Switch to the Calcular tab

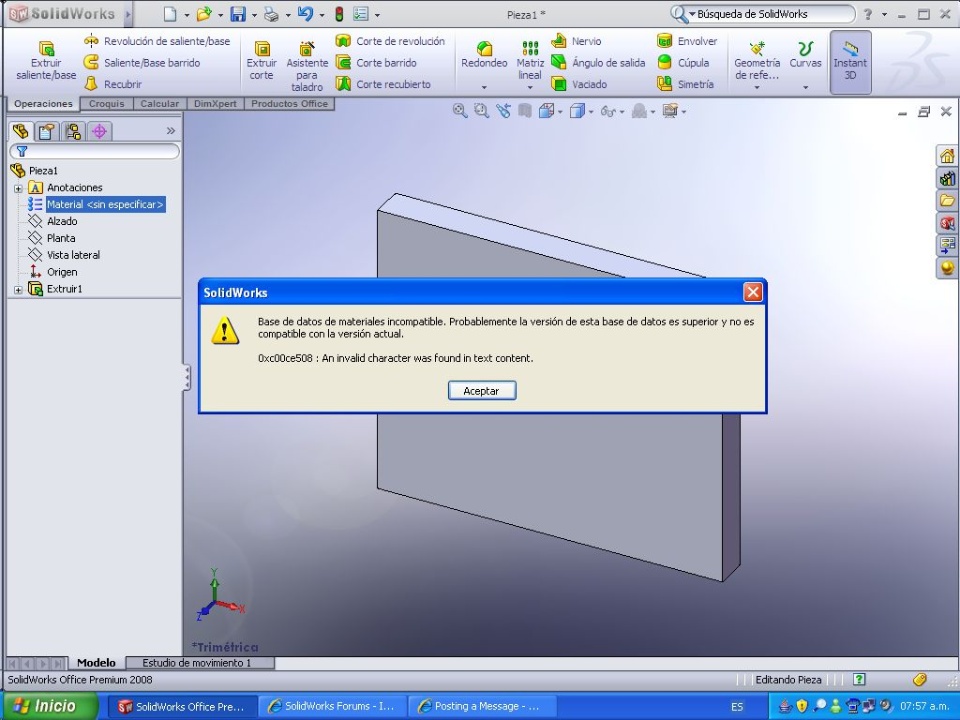click(x=160, y=103)
